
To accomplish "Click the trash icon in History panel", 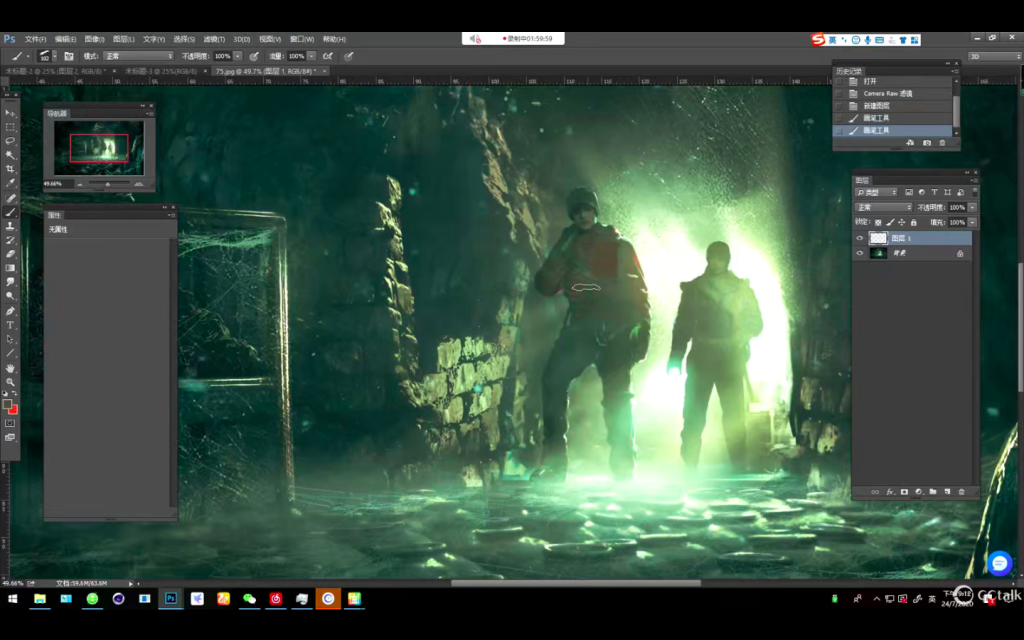I will pos(942,143).
